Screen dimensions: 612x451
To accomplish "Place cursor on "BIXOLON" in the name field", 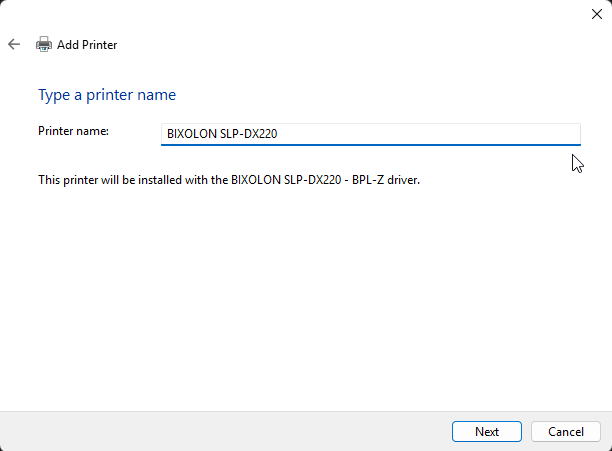I will (x=192, y=134).
